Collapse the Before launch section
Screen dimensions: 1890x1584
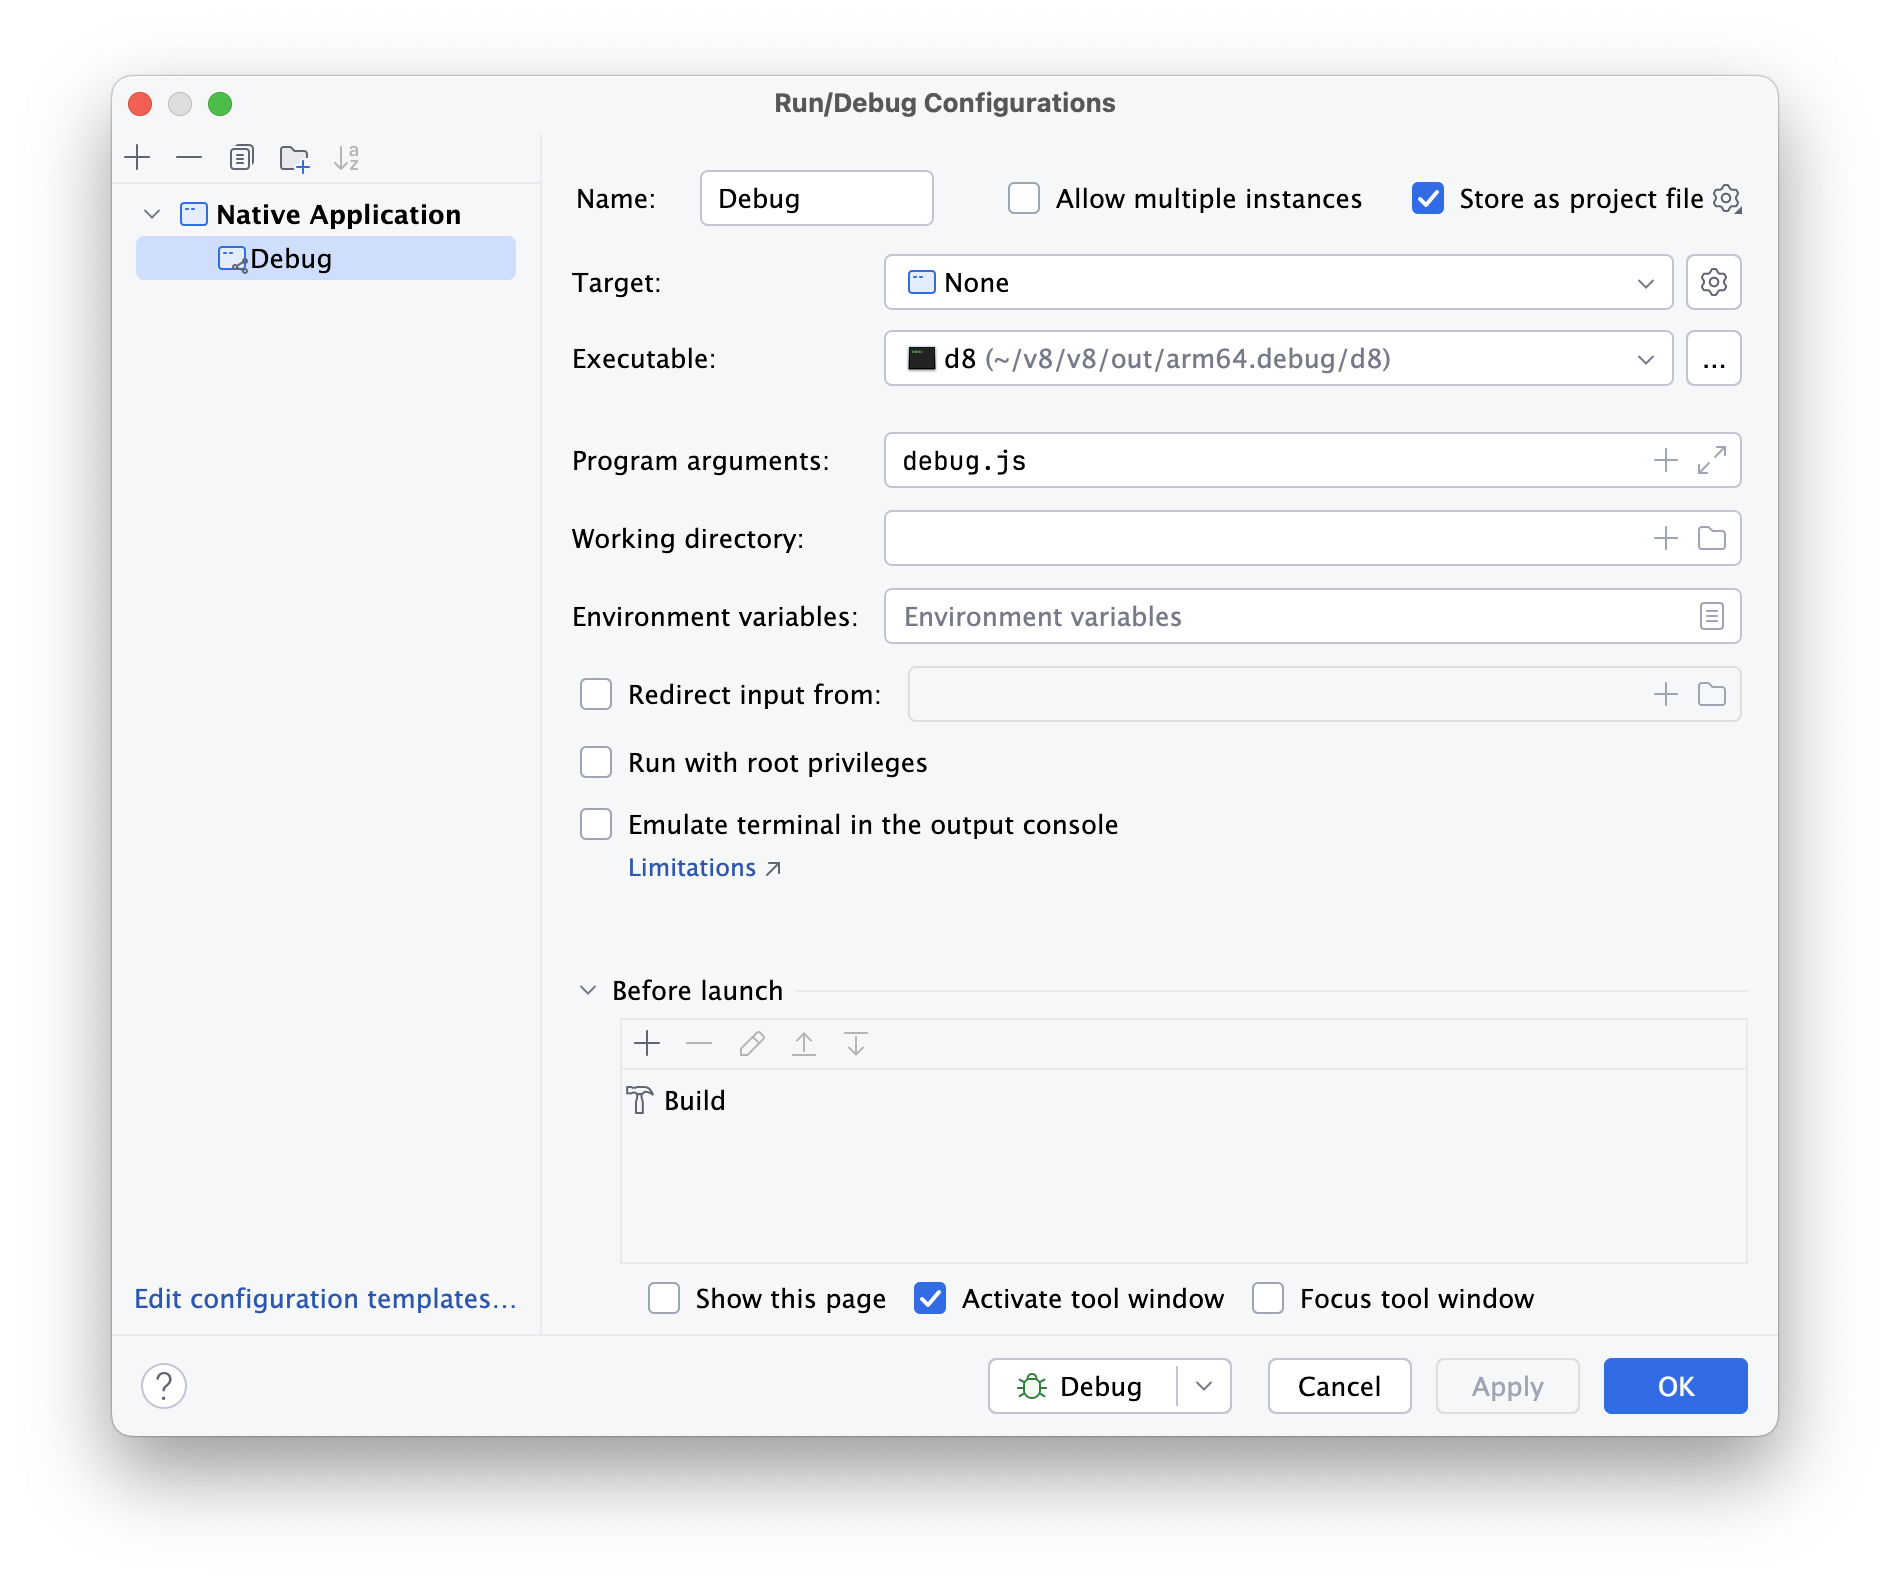click(x=588, y=991)
